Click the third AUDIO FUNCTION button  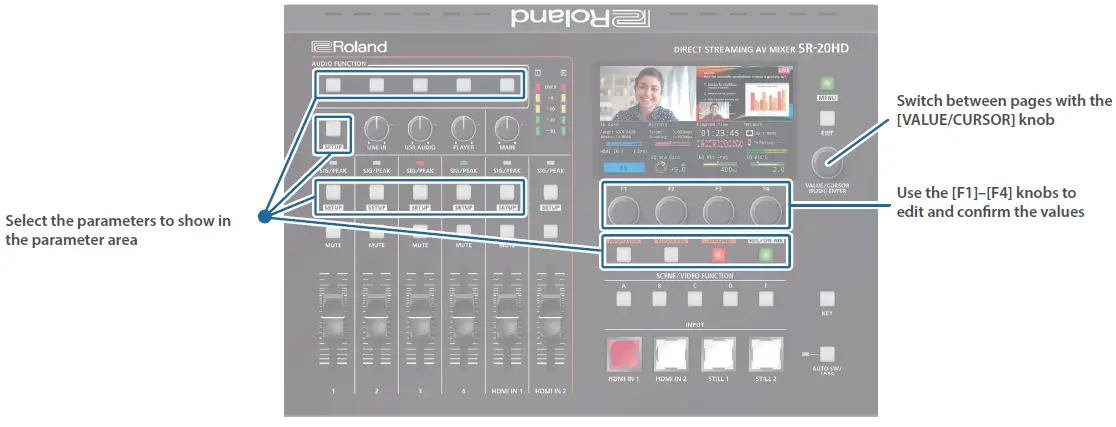pos(421,85)
